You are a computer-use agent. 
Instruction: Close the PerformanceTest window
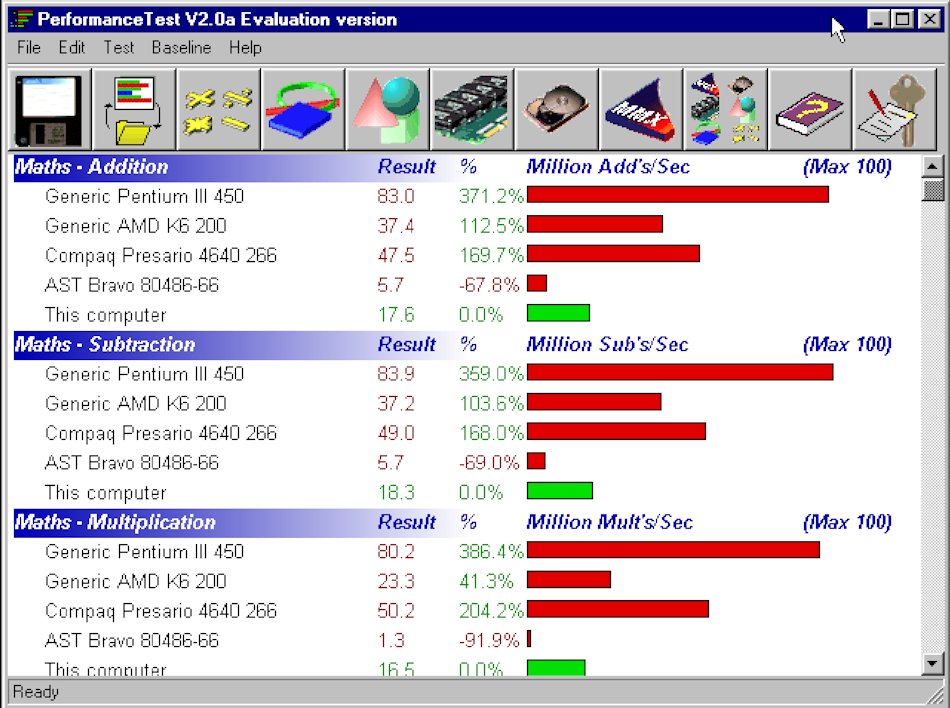point(929,19)
